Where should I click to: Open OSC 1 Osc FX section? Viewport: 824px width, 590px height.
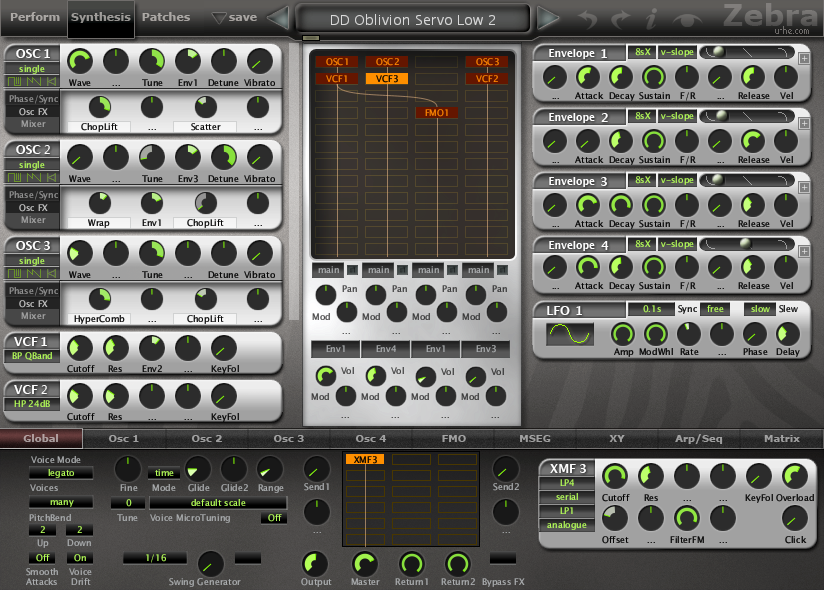[33, 111]
